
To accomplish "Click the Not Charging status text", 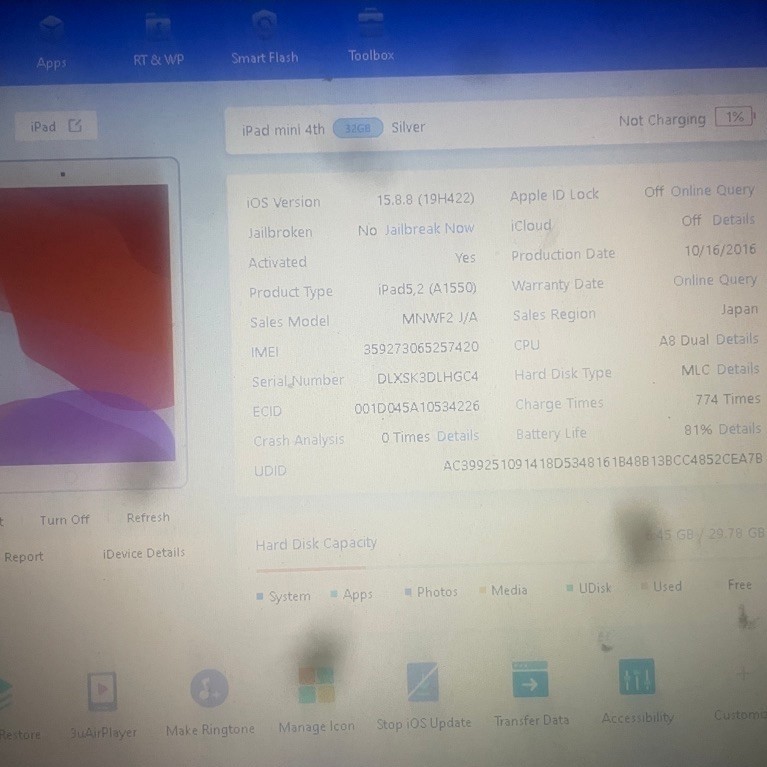I will [662, 120].
